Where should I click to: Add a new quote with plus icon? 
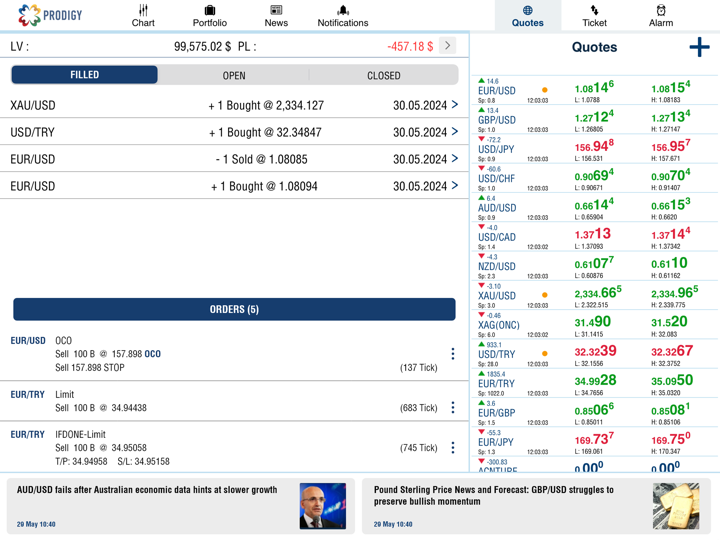tap(699, 47)
